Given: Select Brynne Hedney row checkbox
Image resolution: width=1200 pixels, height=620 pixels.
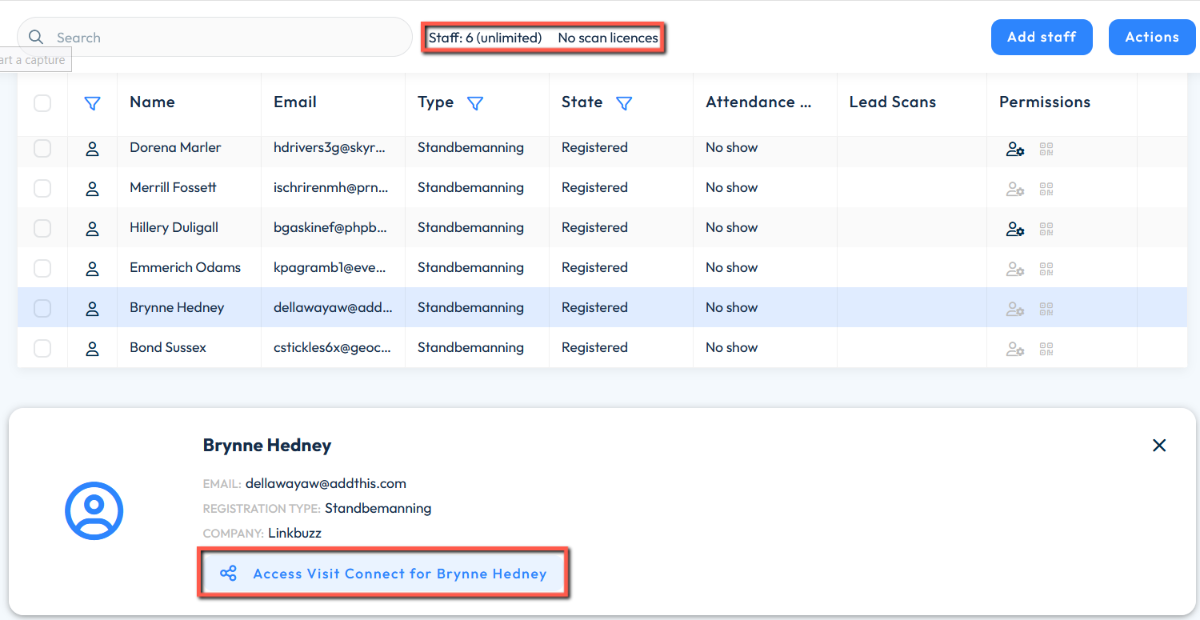Looking at the screenshot, I should [42, 308].
